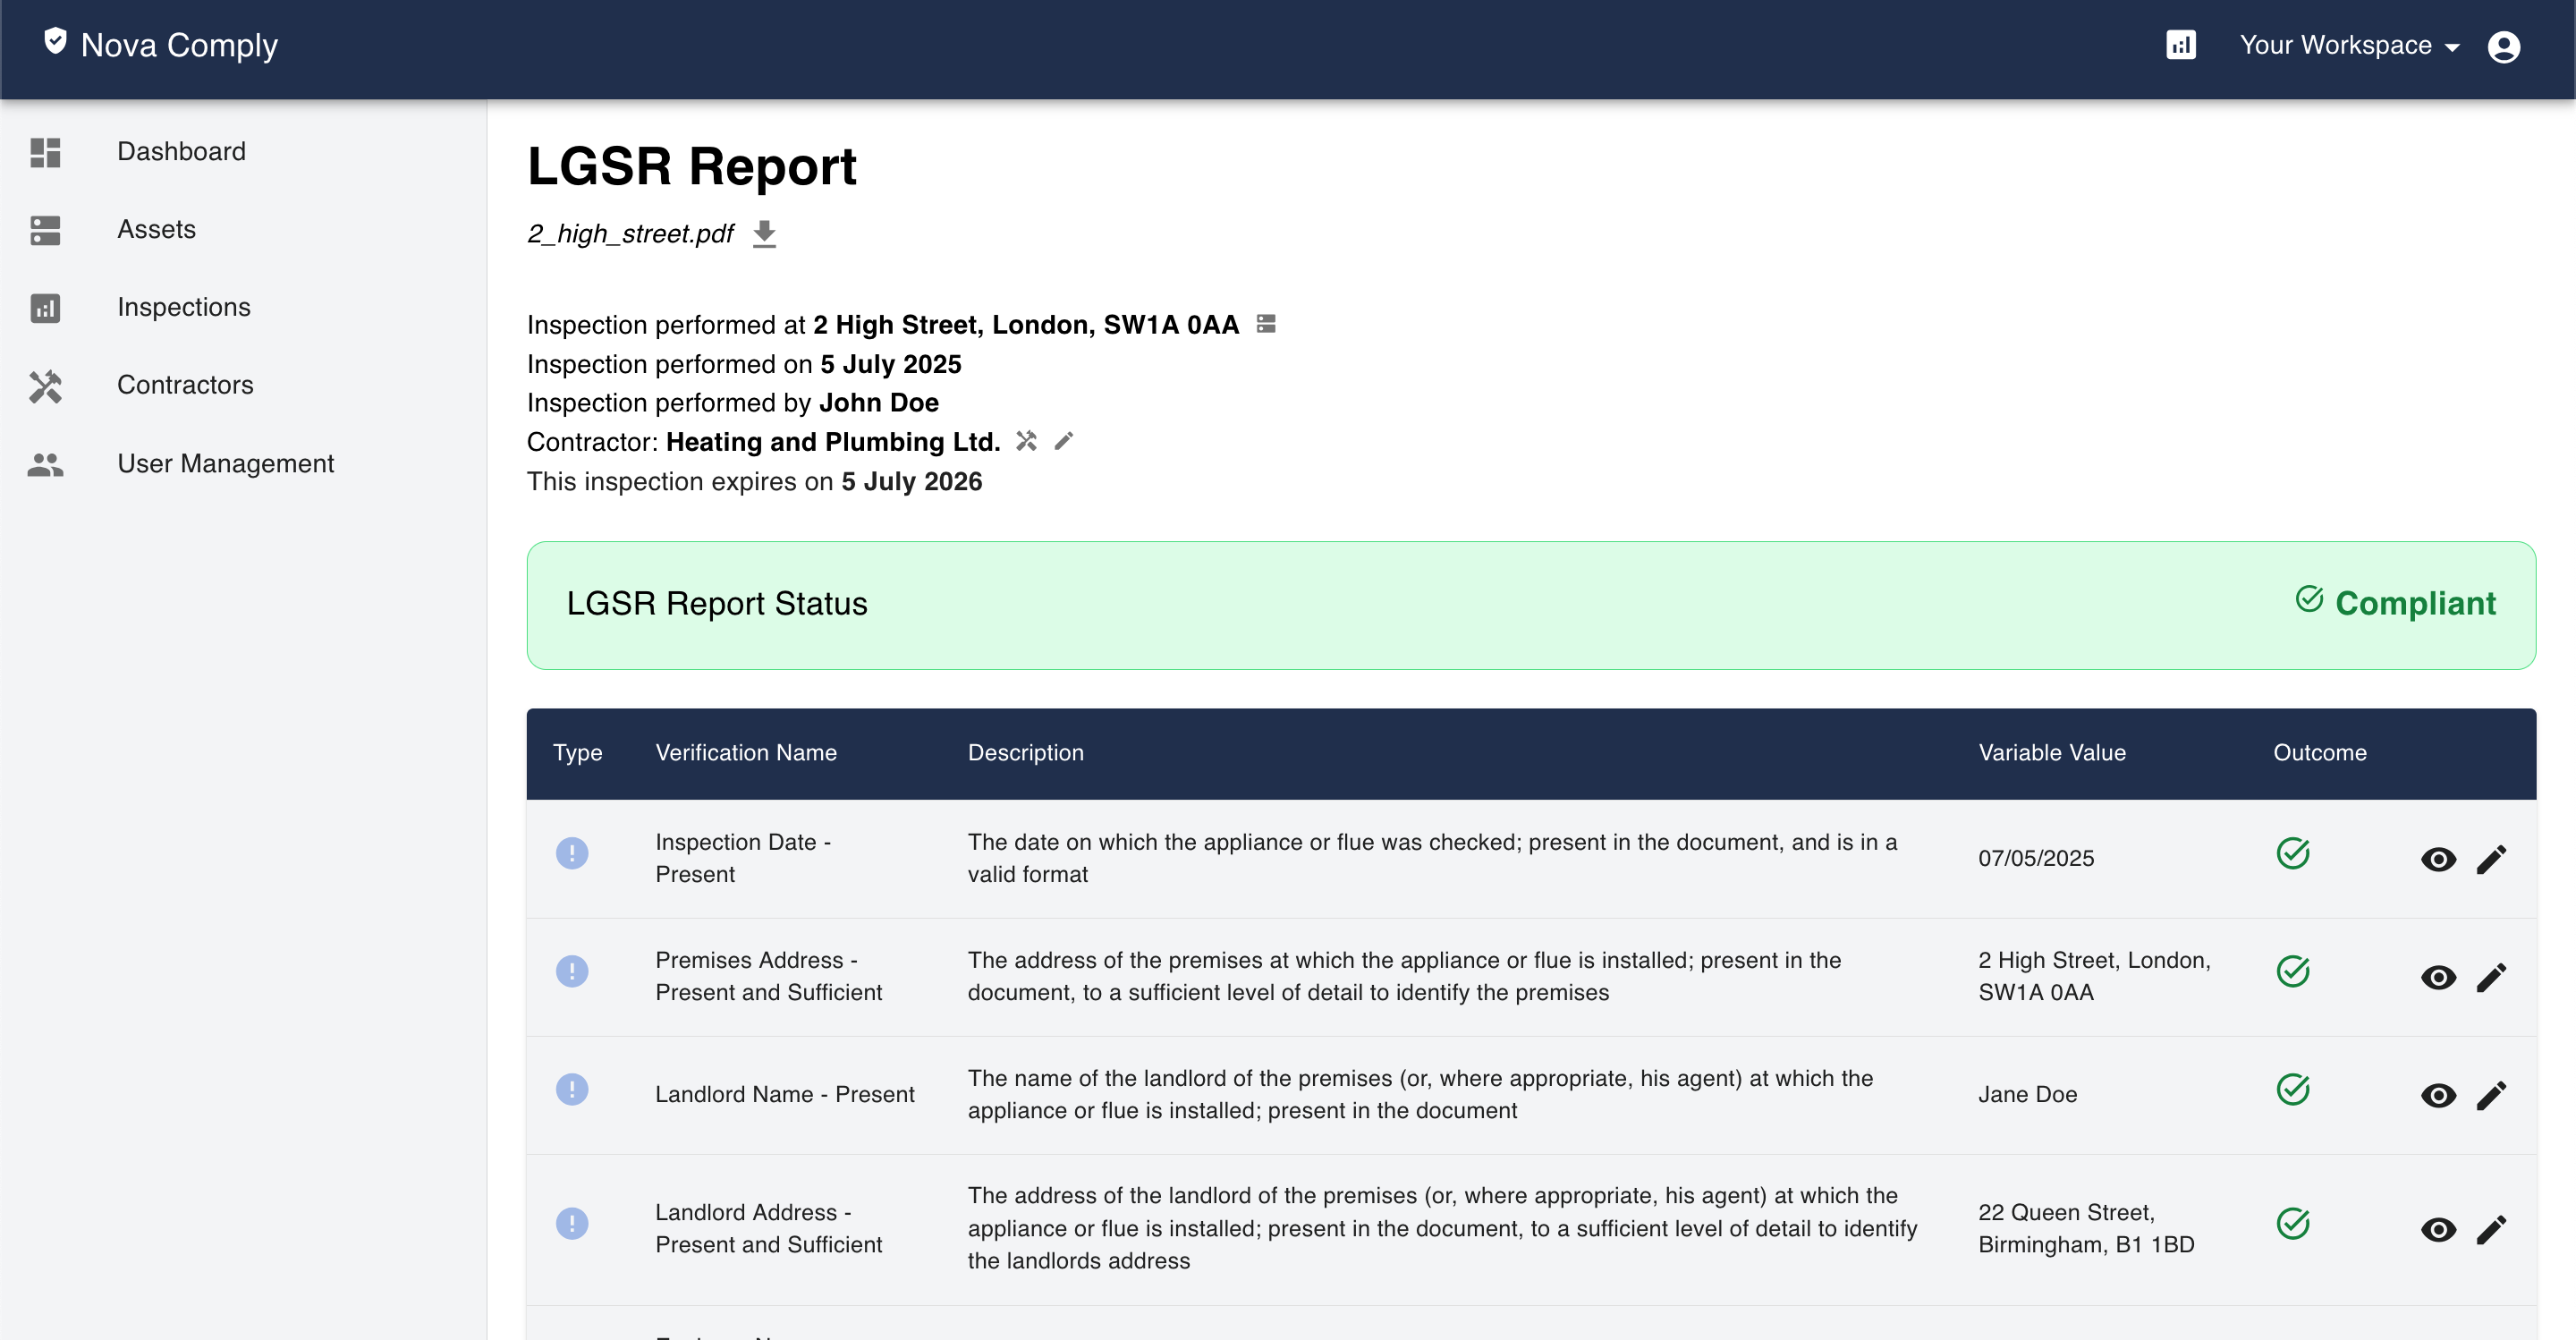Edit the Heating and Plumbing Ltd. contractor

coord(1064,440)
